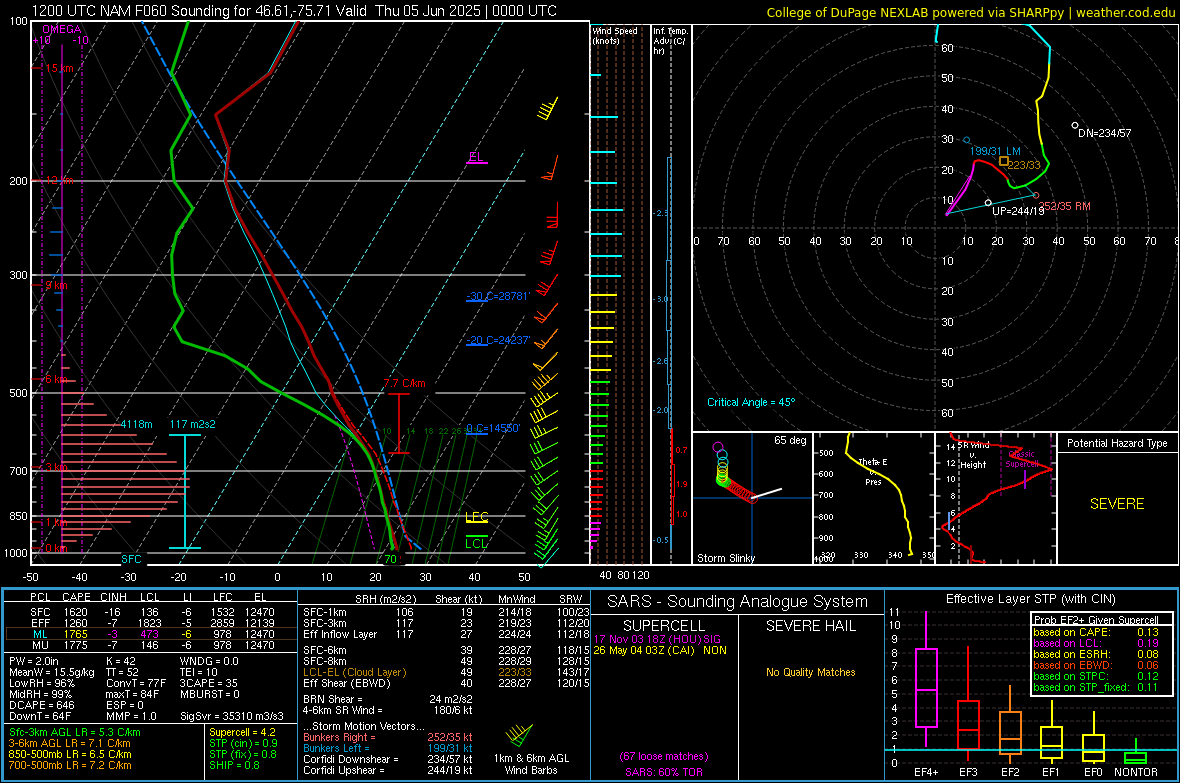
Task: Click the green LCL label
Action: (x=476, y=544)
